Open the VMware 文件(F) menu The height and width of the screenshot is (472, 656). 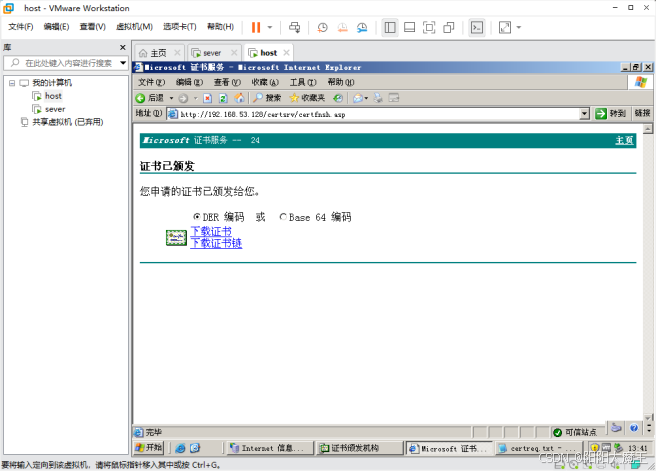(x=20, y=27)
